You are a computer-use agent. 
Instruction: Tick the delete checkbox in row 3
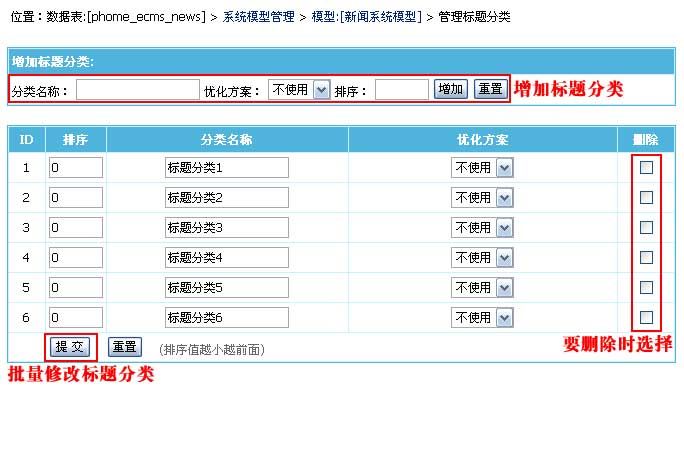(x=646, y=227)
